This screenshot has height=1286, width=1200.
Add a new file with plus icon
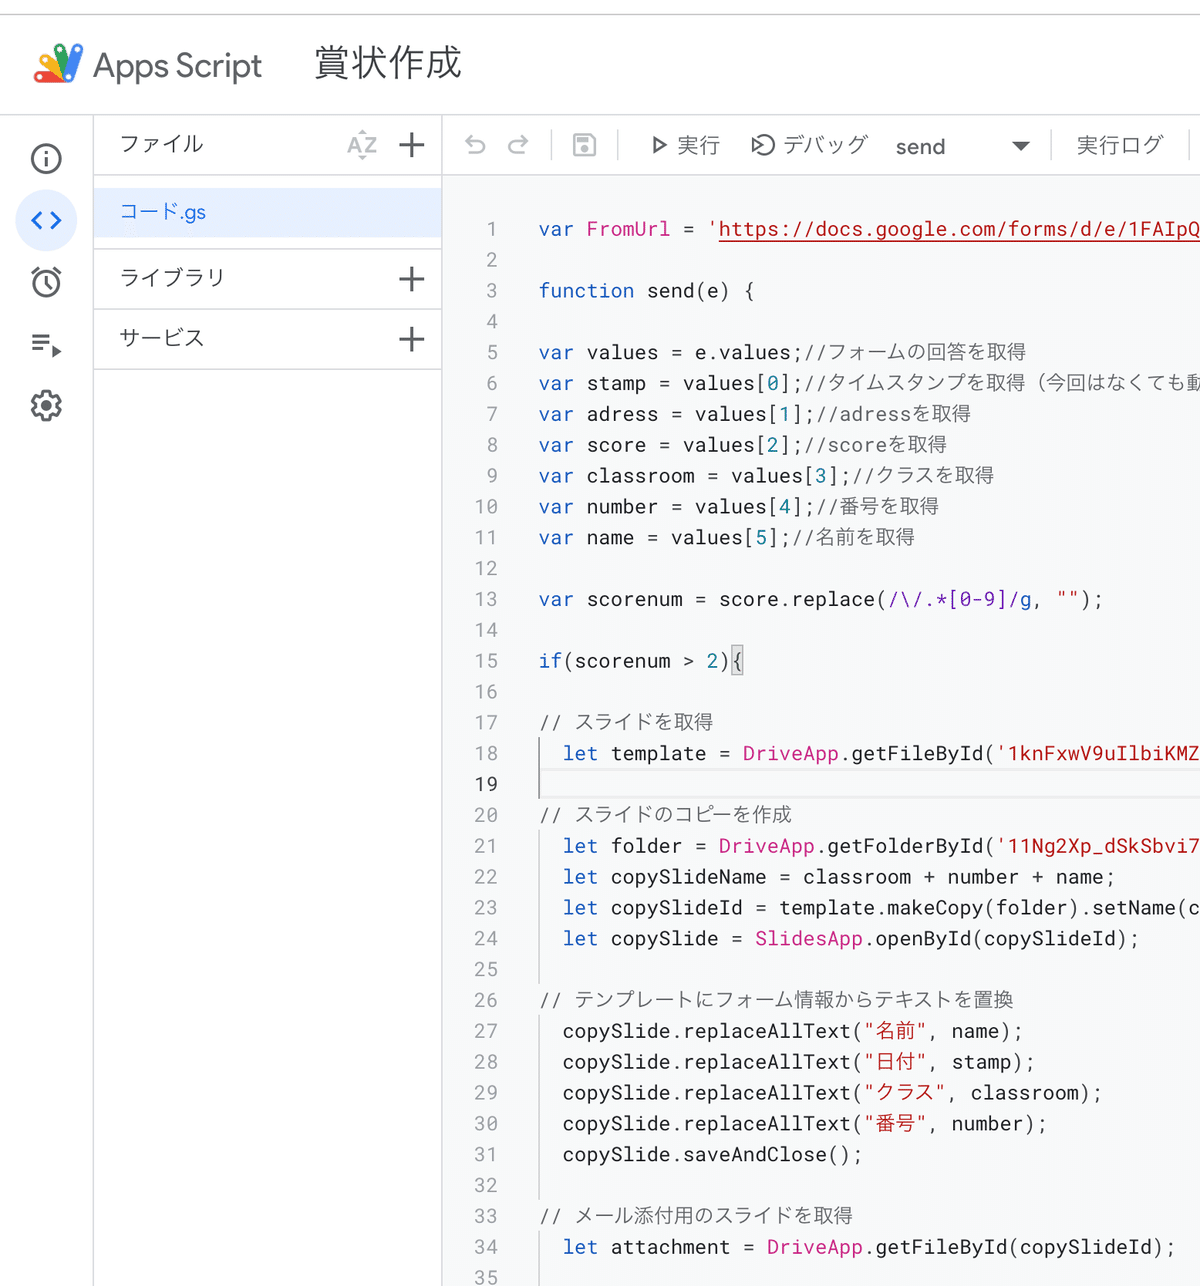pyautogui.click(x=411, y=145)
